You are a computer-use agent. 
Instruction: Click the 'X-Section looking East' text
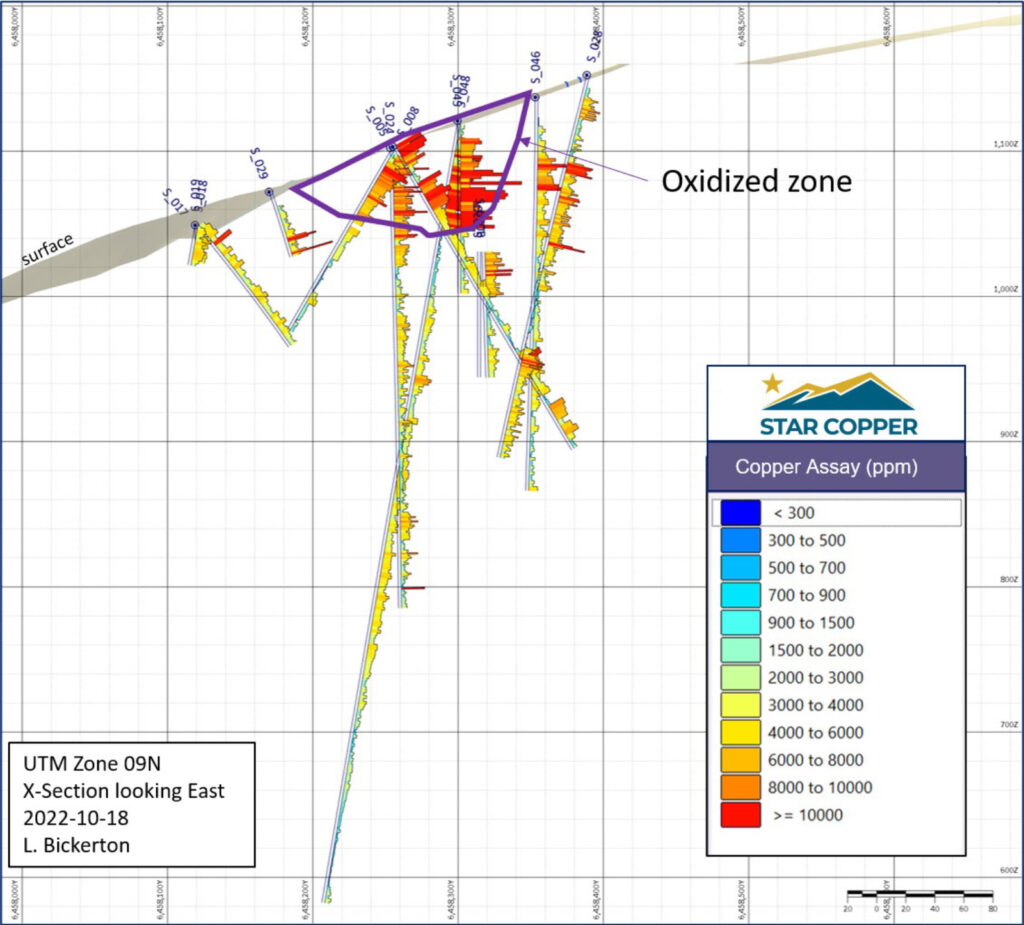tap(124, 791)
